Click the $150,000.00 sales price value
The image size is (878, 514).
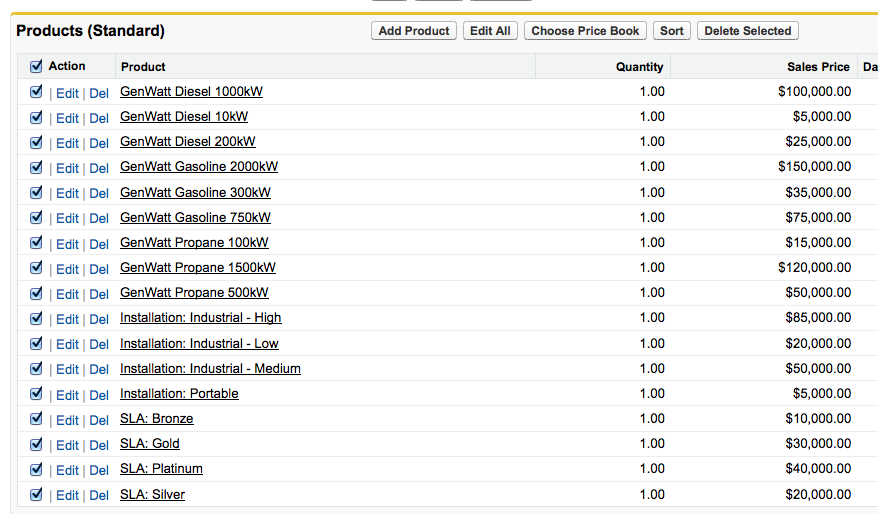(x=814, y=167)
